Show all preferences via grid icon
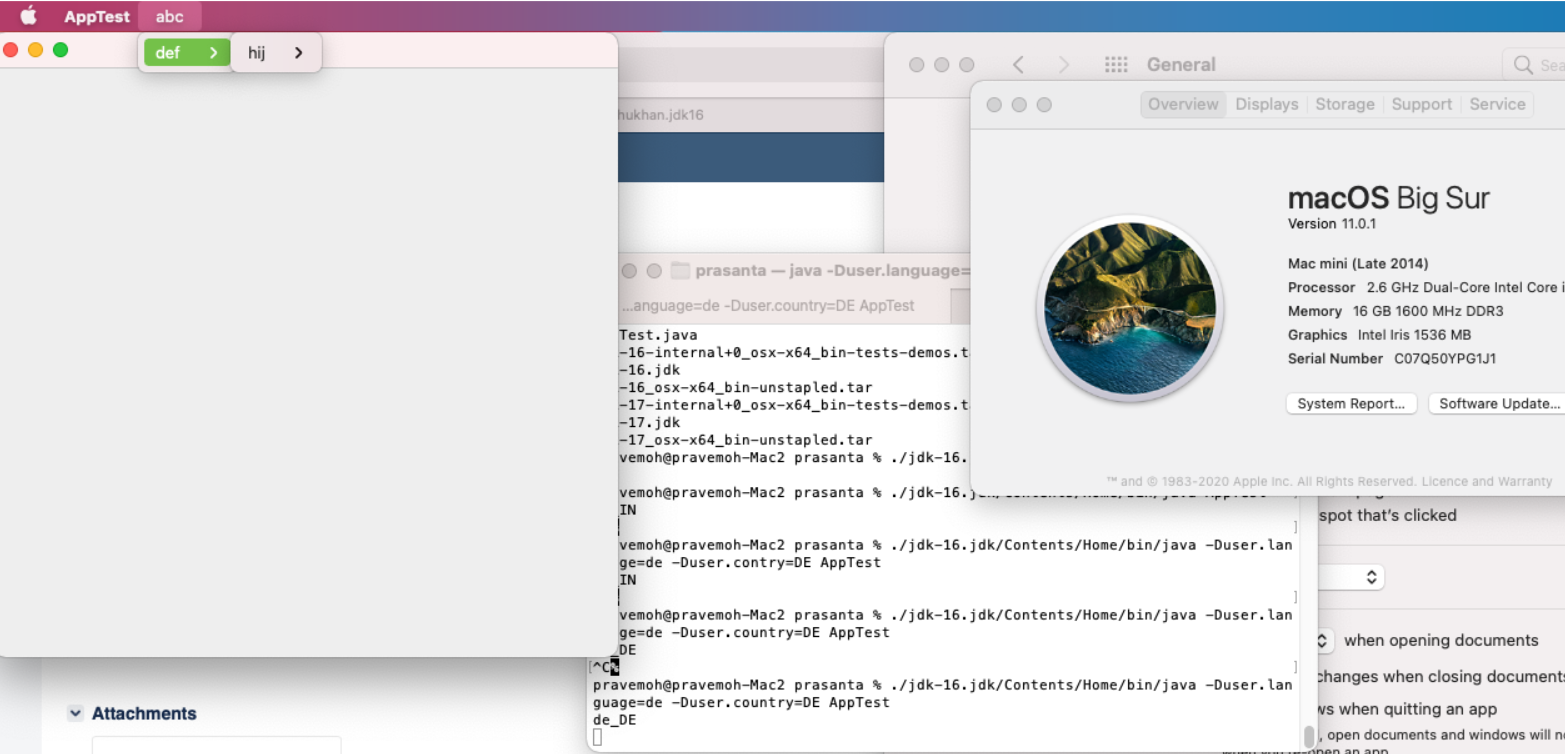The width and height of the screenshot is (1565, 754). click(1116, 65)
